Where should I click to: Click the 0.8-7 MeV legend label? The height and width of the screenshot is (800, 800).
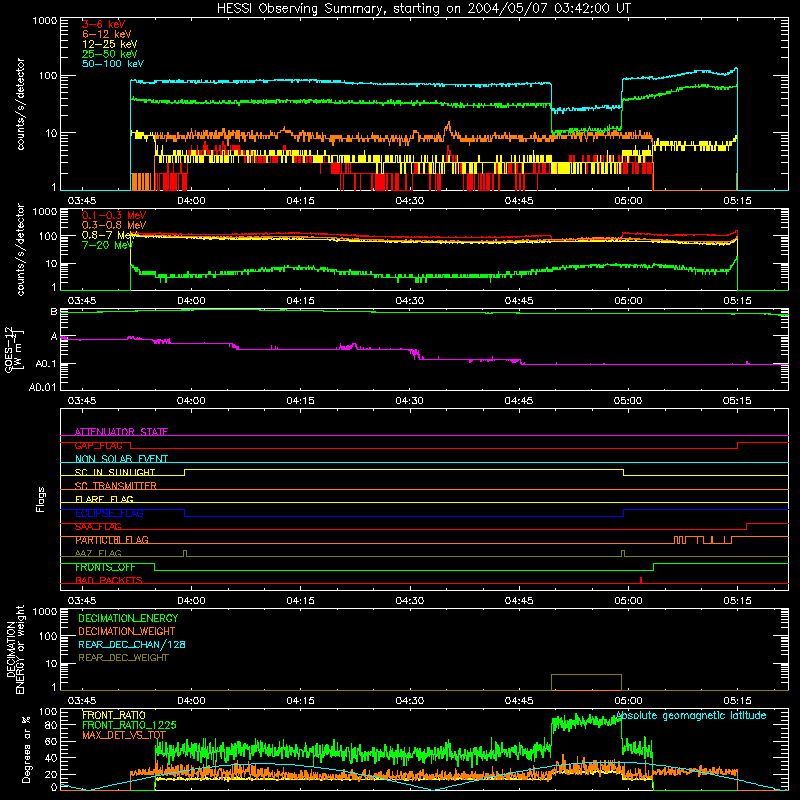[x=109, y=235]
